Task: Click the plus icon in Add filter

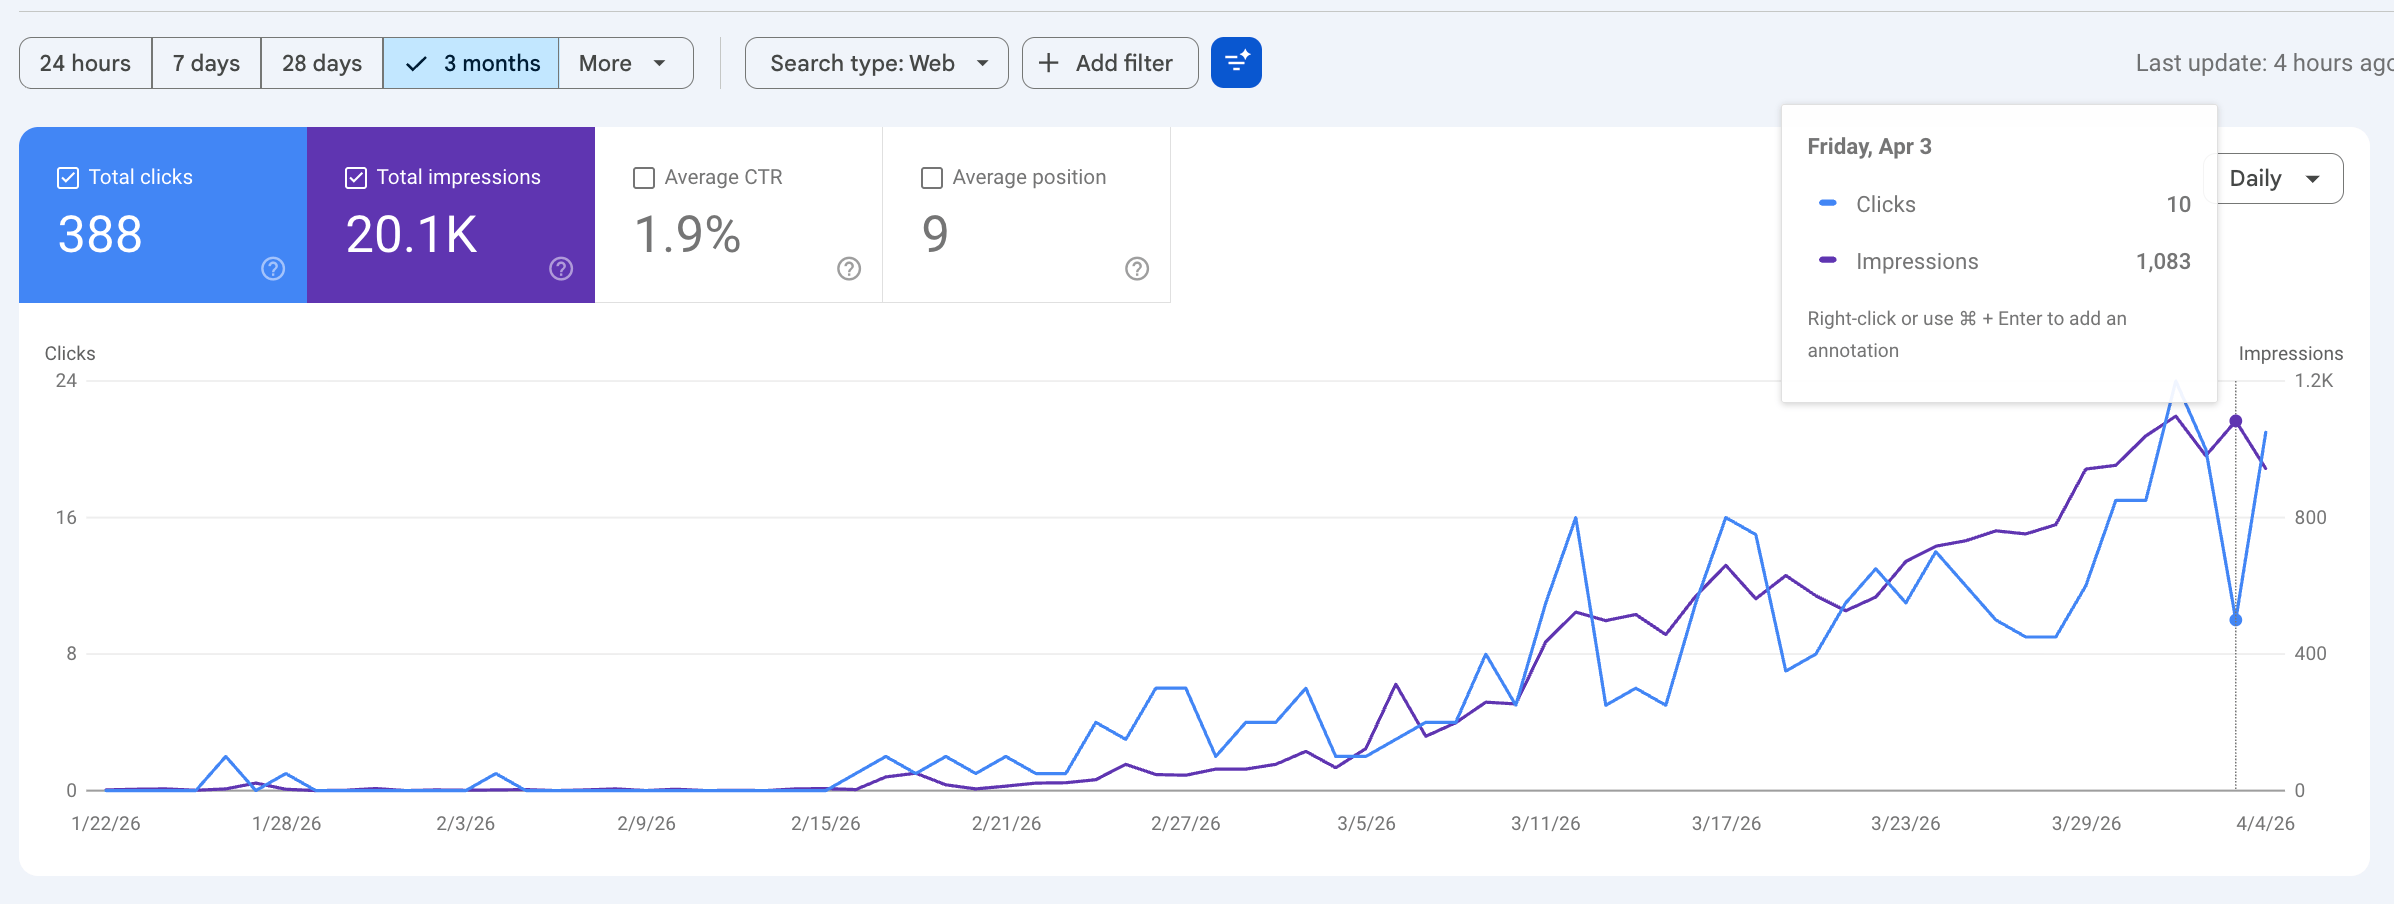Action: (x=1048, y=62)
